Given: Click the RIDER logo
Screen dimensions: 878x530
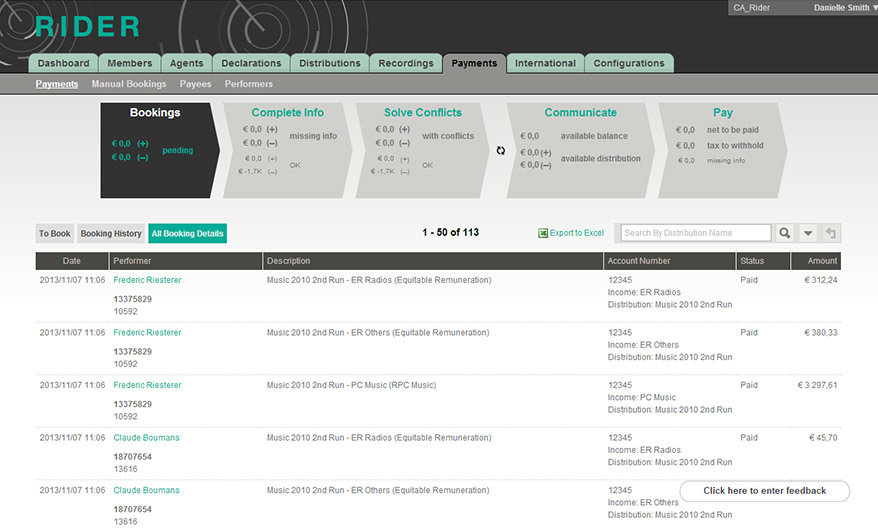Looking at the screenshot, I should 87,27.
